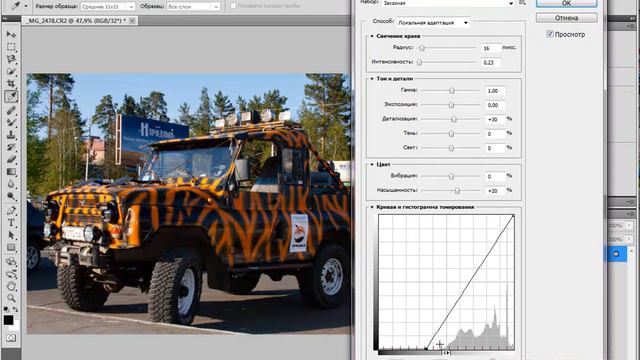Adjust the Гамма slider handle
Viewport: 640px width, 360px height.
pos(452,91)
